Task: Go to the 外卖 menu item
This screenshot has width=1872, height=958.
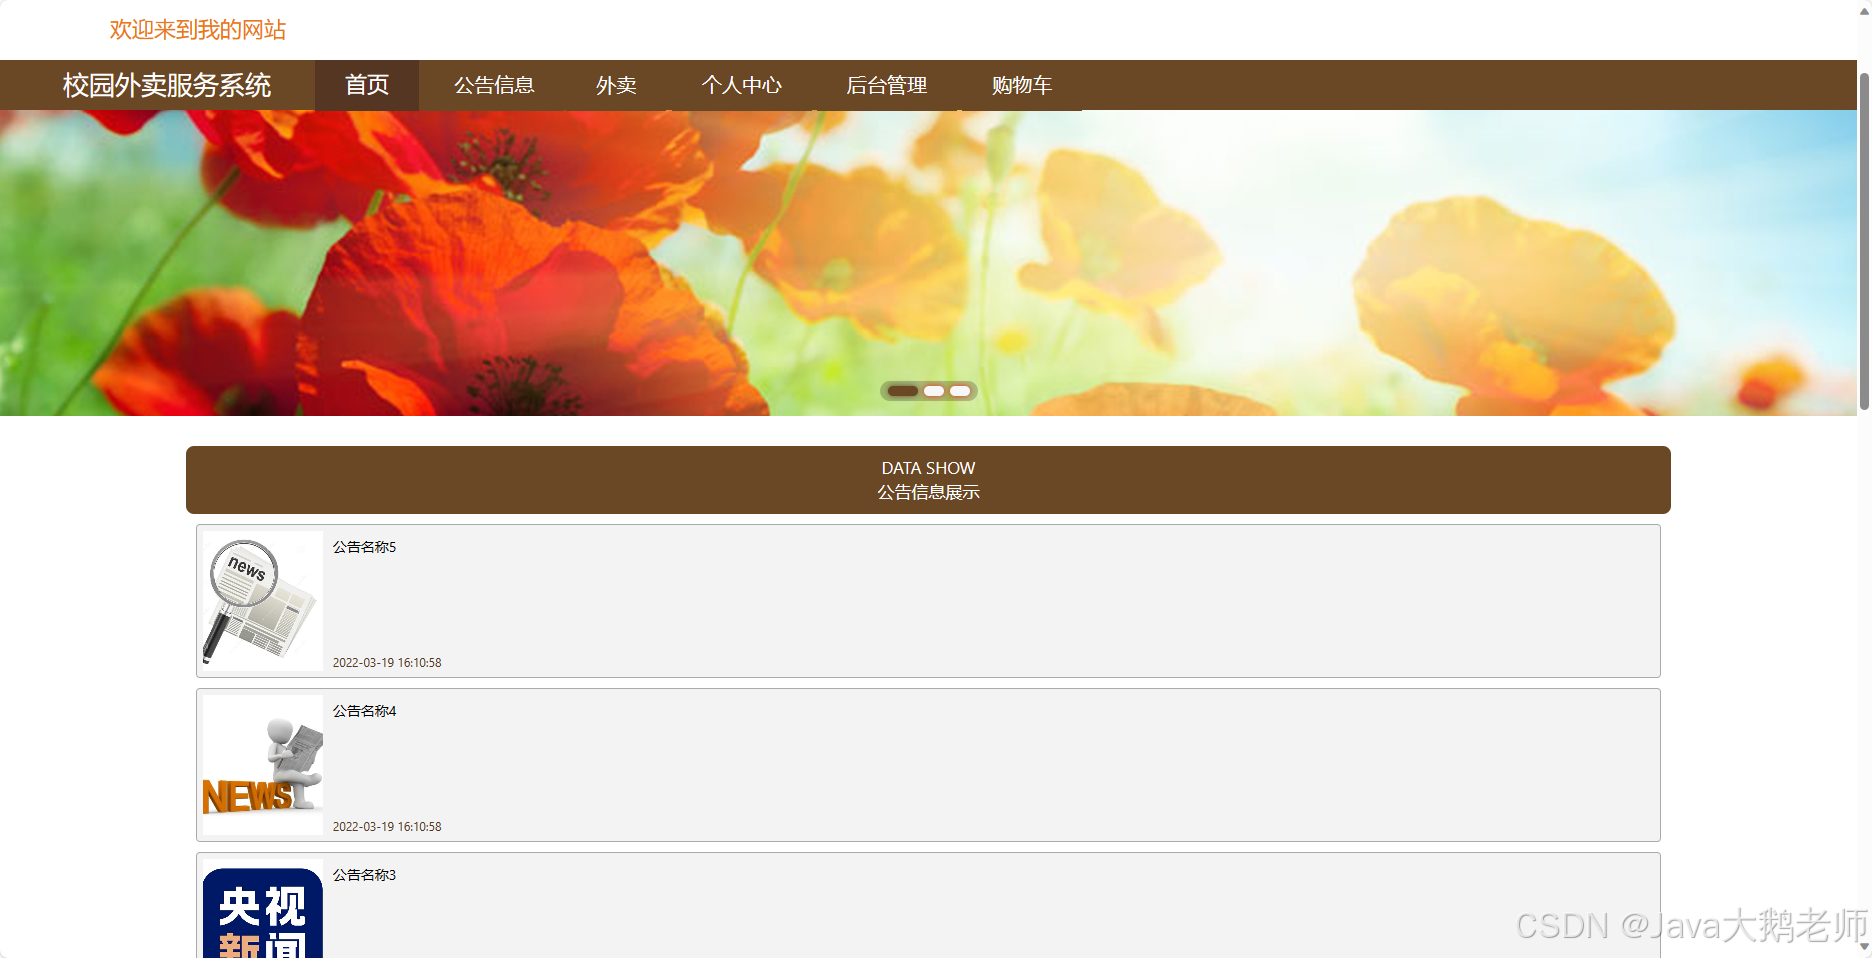Action: [616, 85]
